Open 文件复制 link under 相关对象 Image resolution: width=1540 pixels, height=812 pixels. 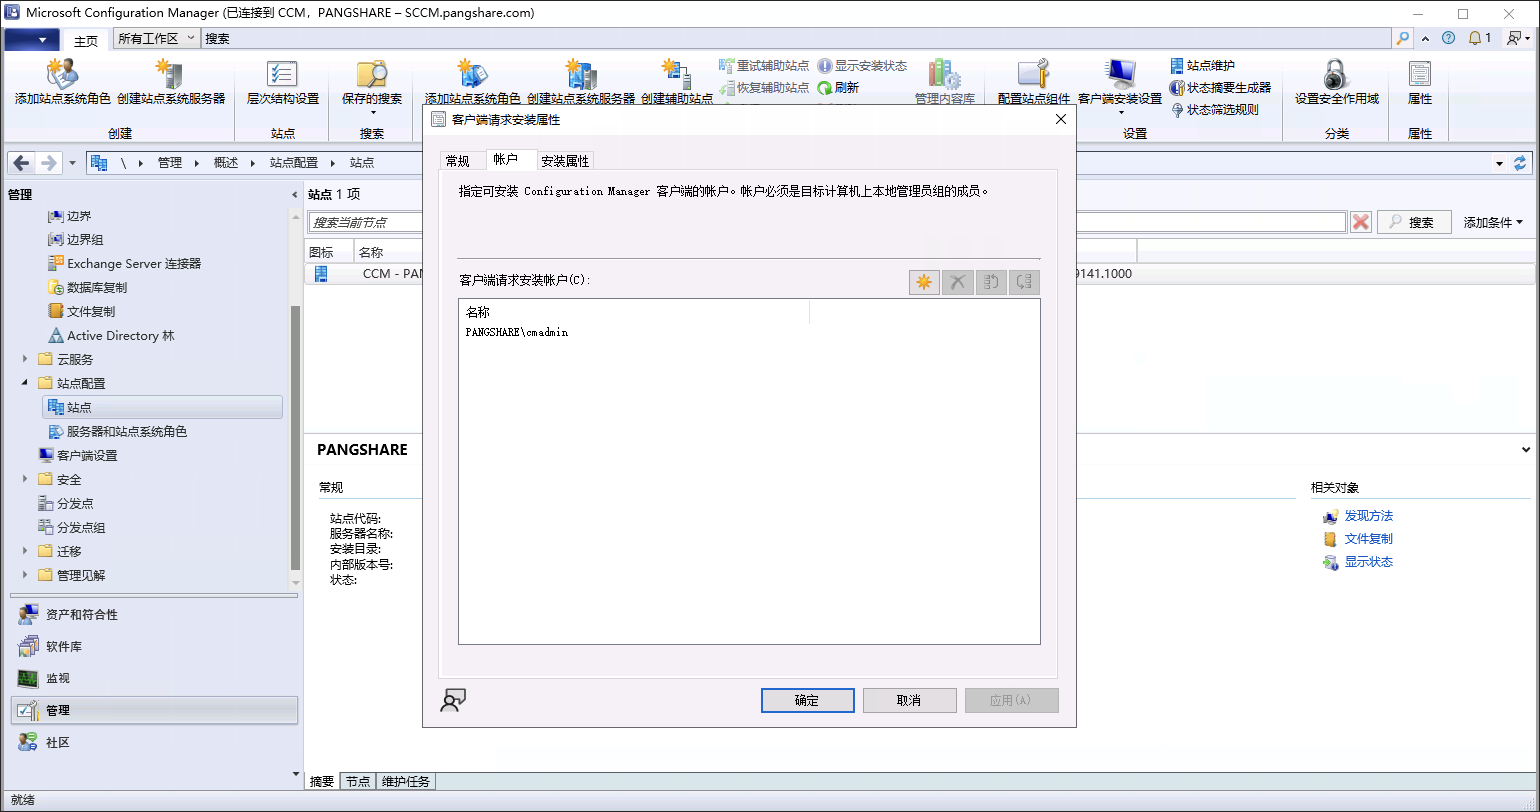1368,539
